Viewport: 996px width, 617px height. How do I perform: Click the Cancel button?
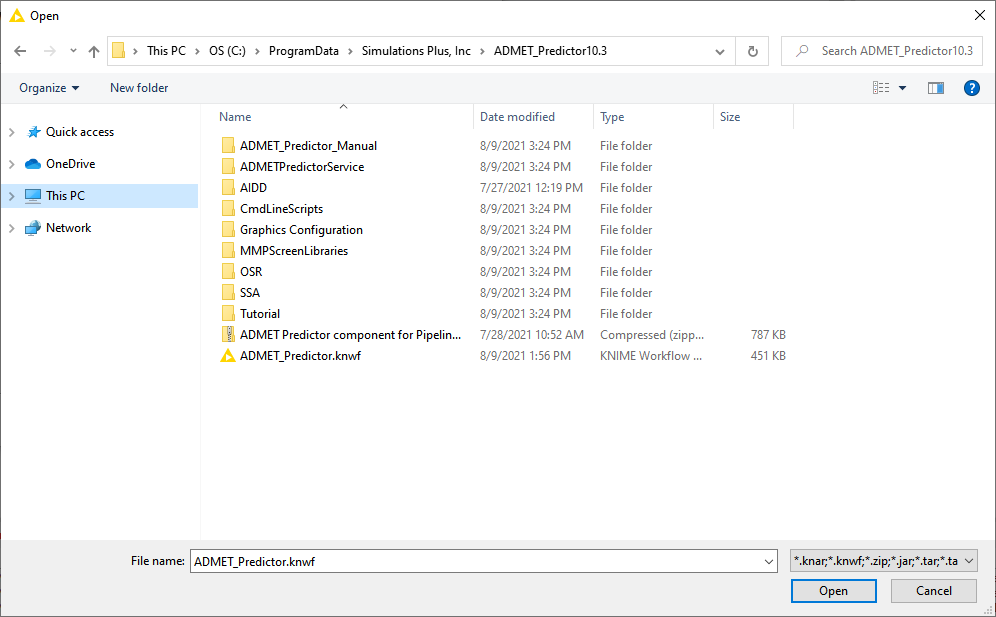click(933, 591)
